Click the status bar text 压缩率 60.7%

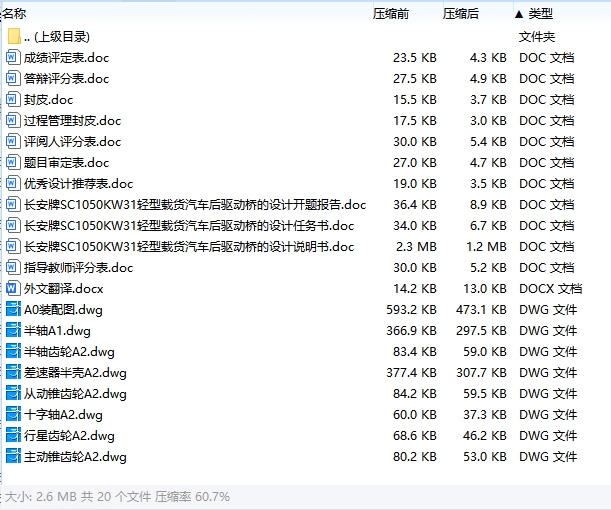192,497
